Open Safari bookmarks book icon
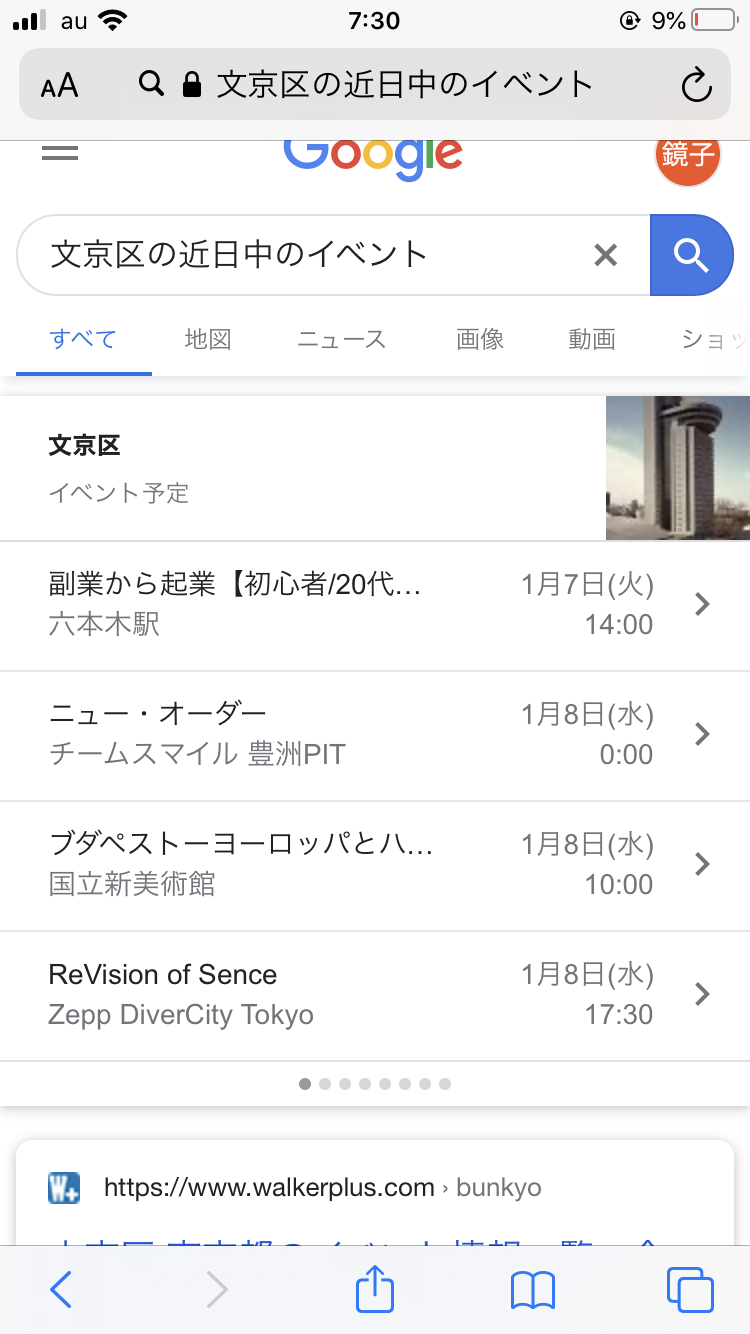The width and height of the screenshot is (750, 1334). tap(532, 1290)
